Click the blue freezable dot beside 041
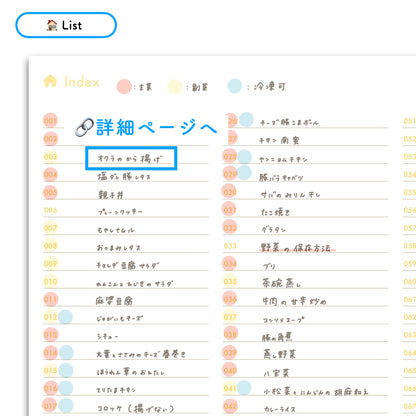 (x=244, y=388)
